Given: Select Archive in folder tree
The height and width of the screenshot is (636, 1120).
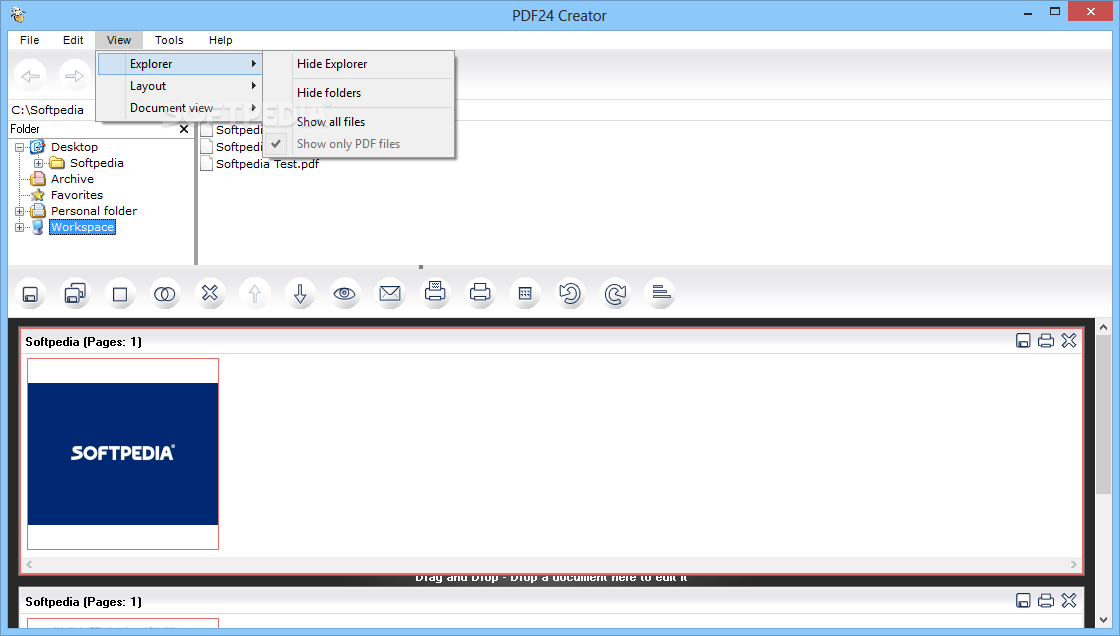Looking at the screenshot, I should (72, 179).
